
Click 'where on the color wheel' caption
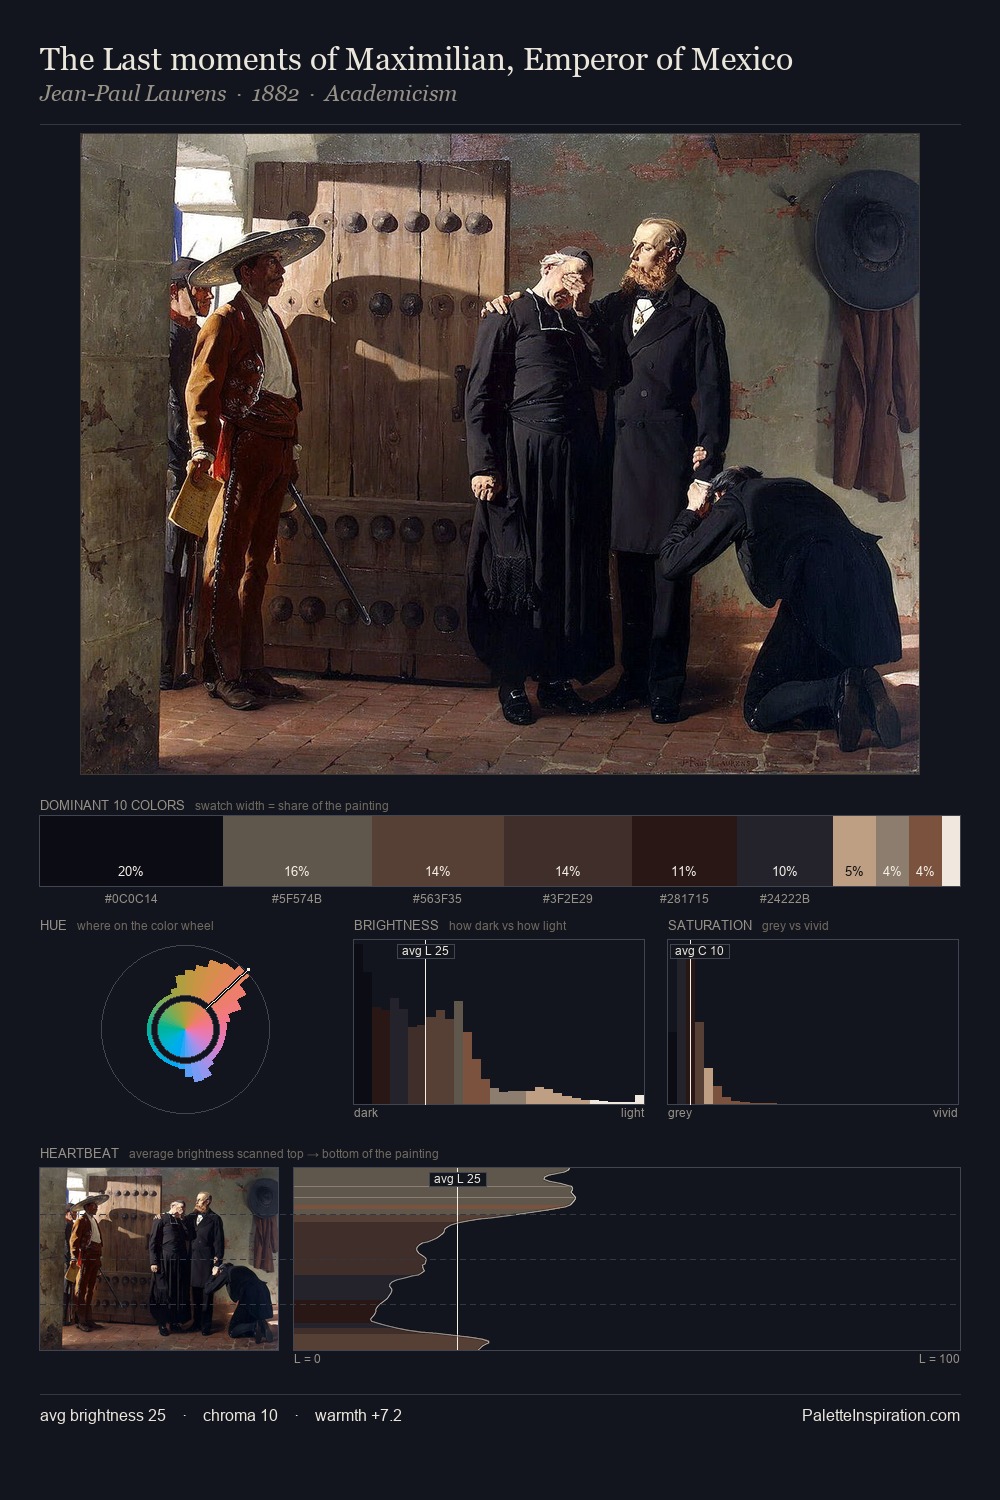tap(145, 926)
